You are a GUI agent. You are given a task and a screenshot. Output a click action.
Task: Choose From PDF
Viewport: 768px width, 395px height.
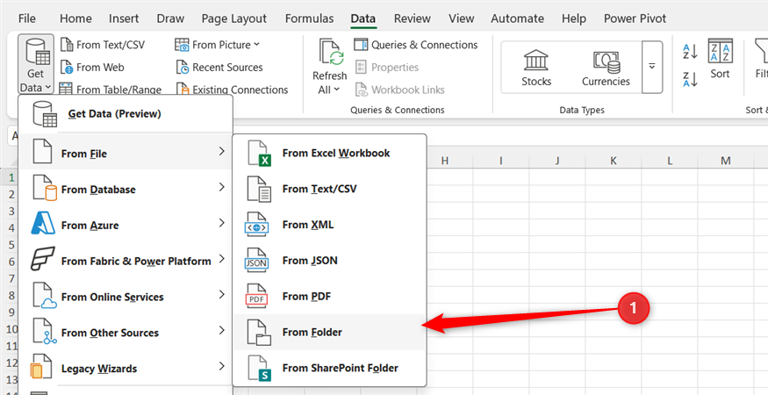(330, 296)
